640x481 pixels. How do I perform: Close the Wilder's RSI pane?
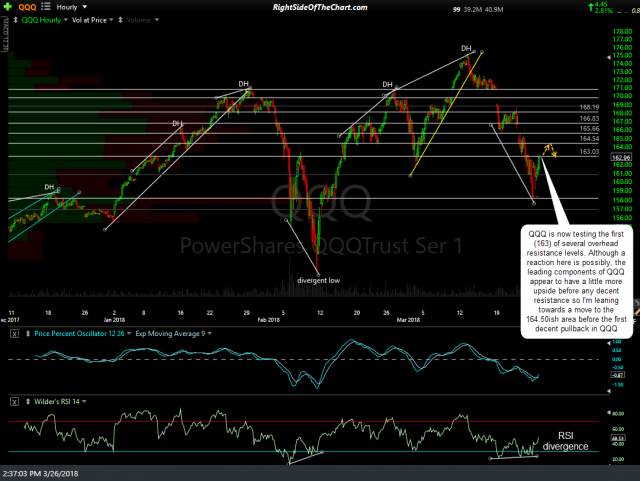coord(14,402)
